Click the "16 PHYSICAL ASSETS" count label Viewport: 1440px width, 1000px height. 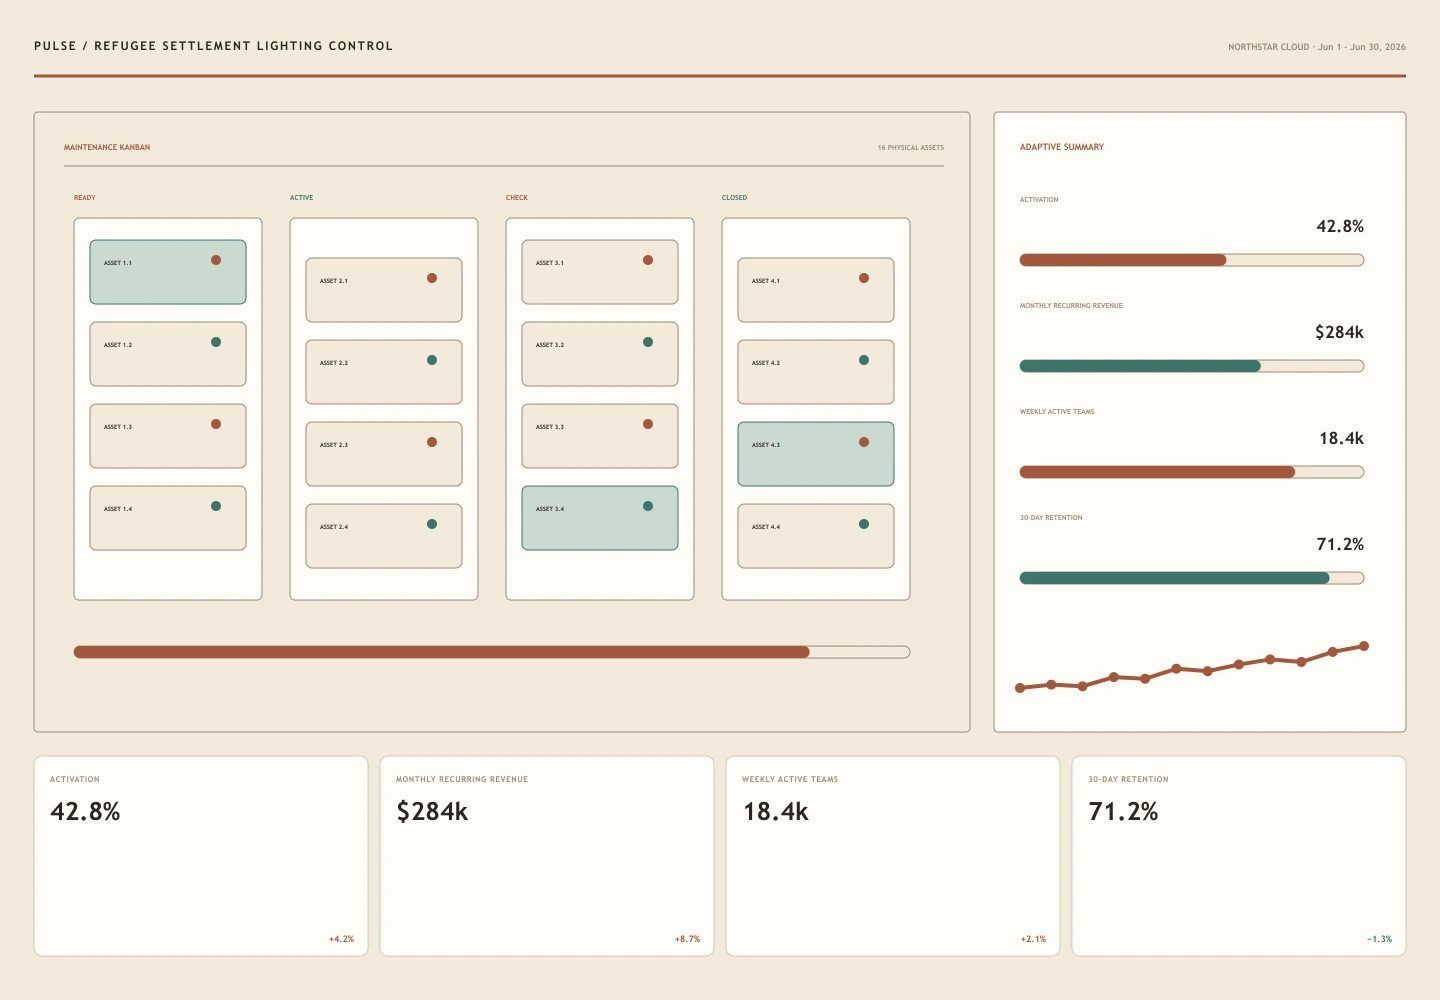(x=911, y=148)
